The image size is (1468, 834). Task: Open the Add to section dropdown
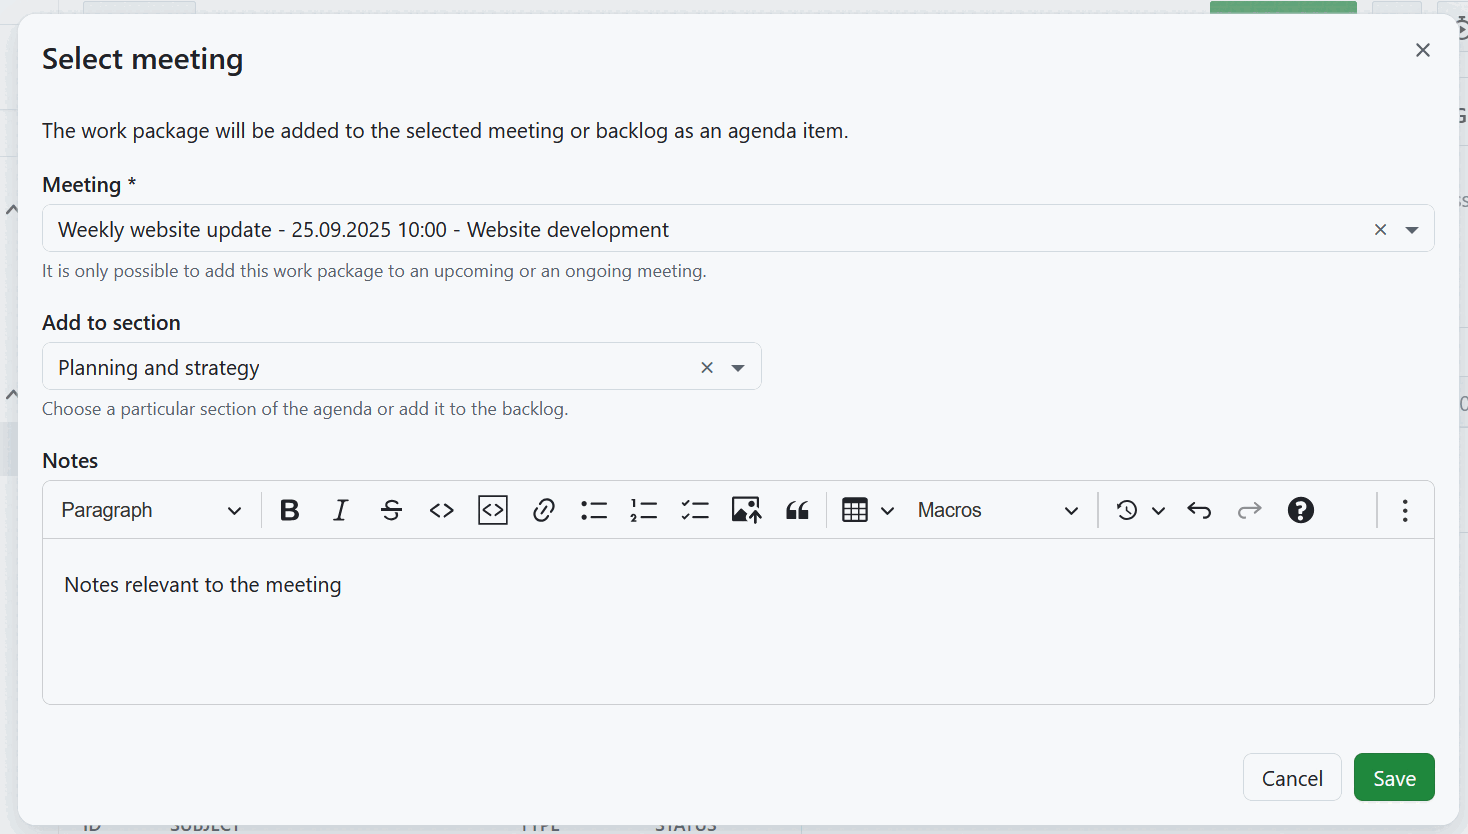click(739, 366)
